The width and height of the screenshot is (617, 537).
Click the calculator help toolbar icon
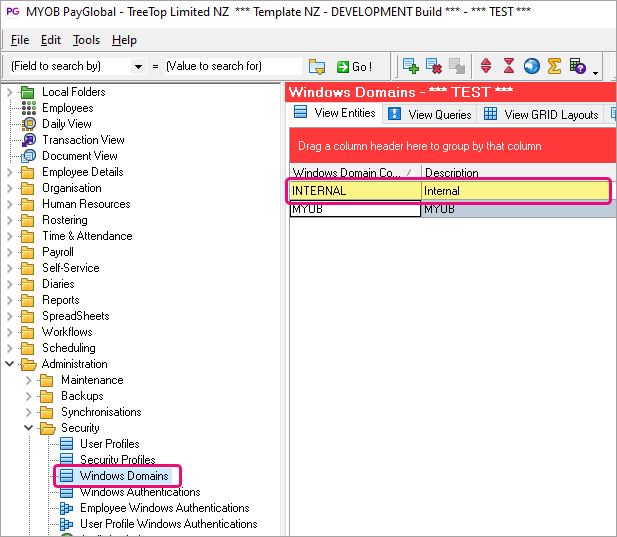coord(577,66)
